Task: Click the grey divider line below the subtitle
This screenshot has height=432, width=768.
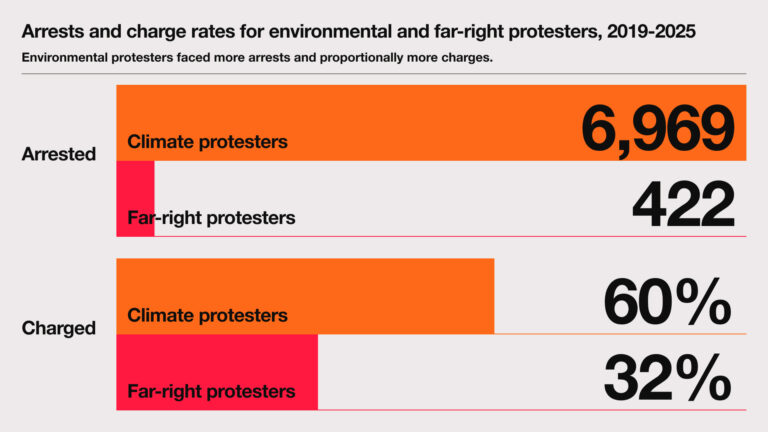Action: point(384,74)
